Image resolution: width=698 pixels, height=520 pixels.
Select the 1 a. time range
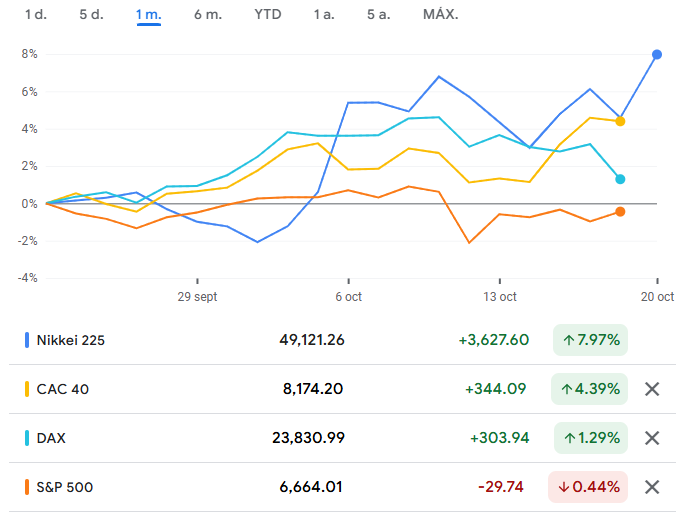point(323,15)
